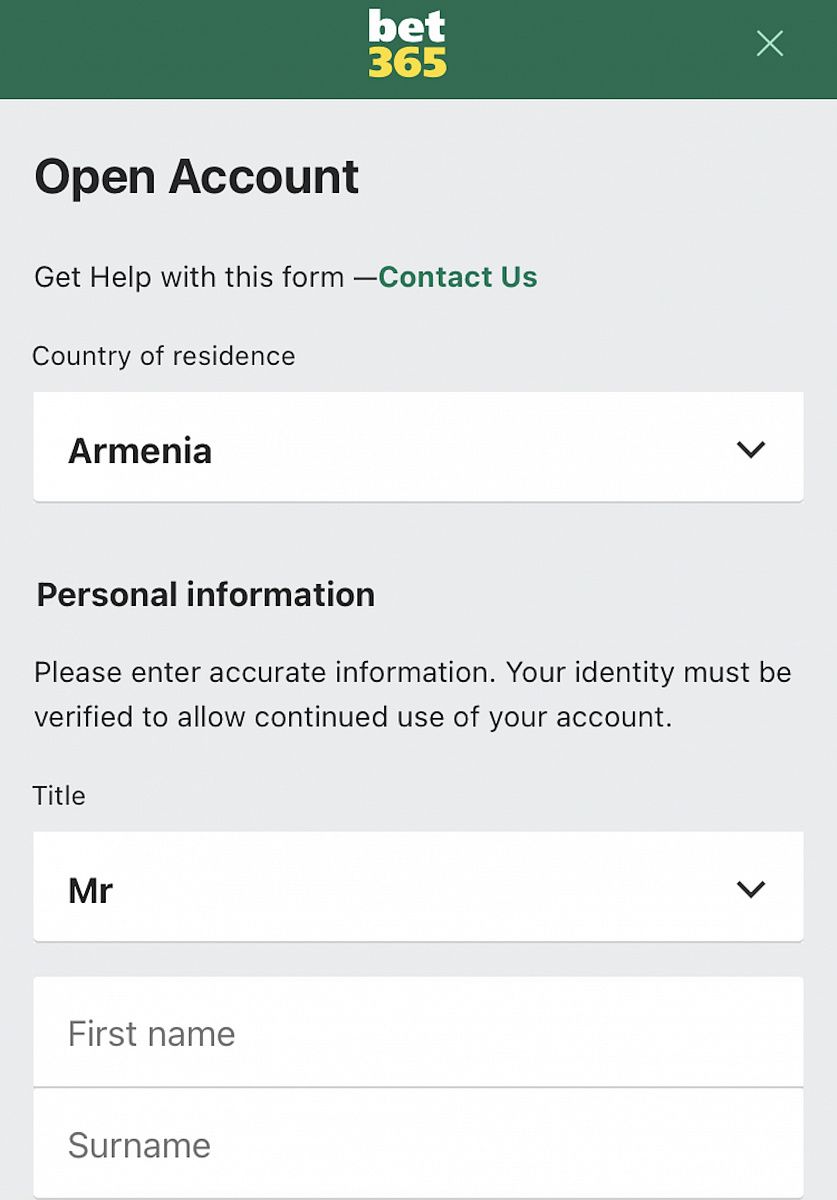
Task: Close the Open Account form with X
Action: 769,43
